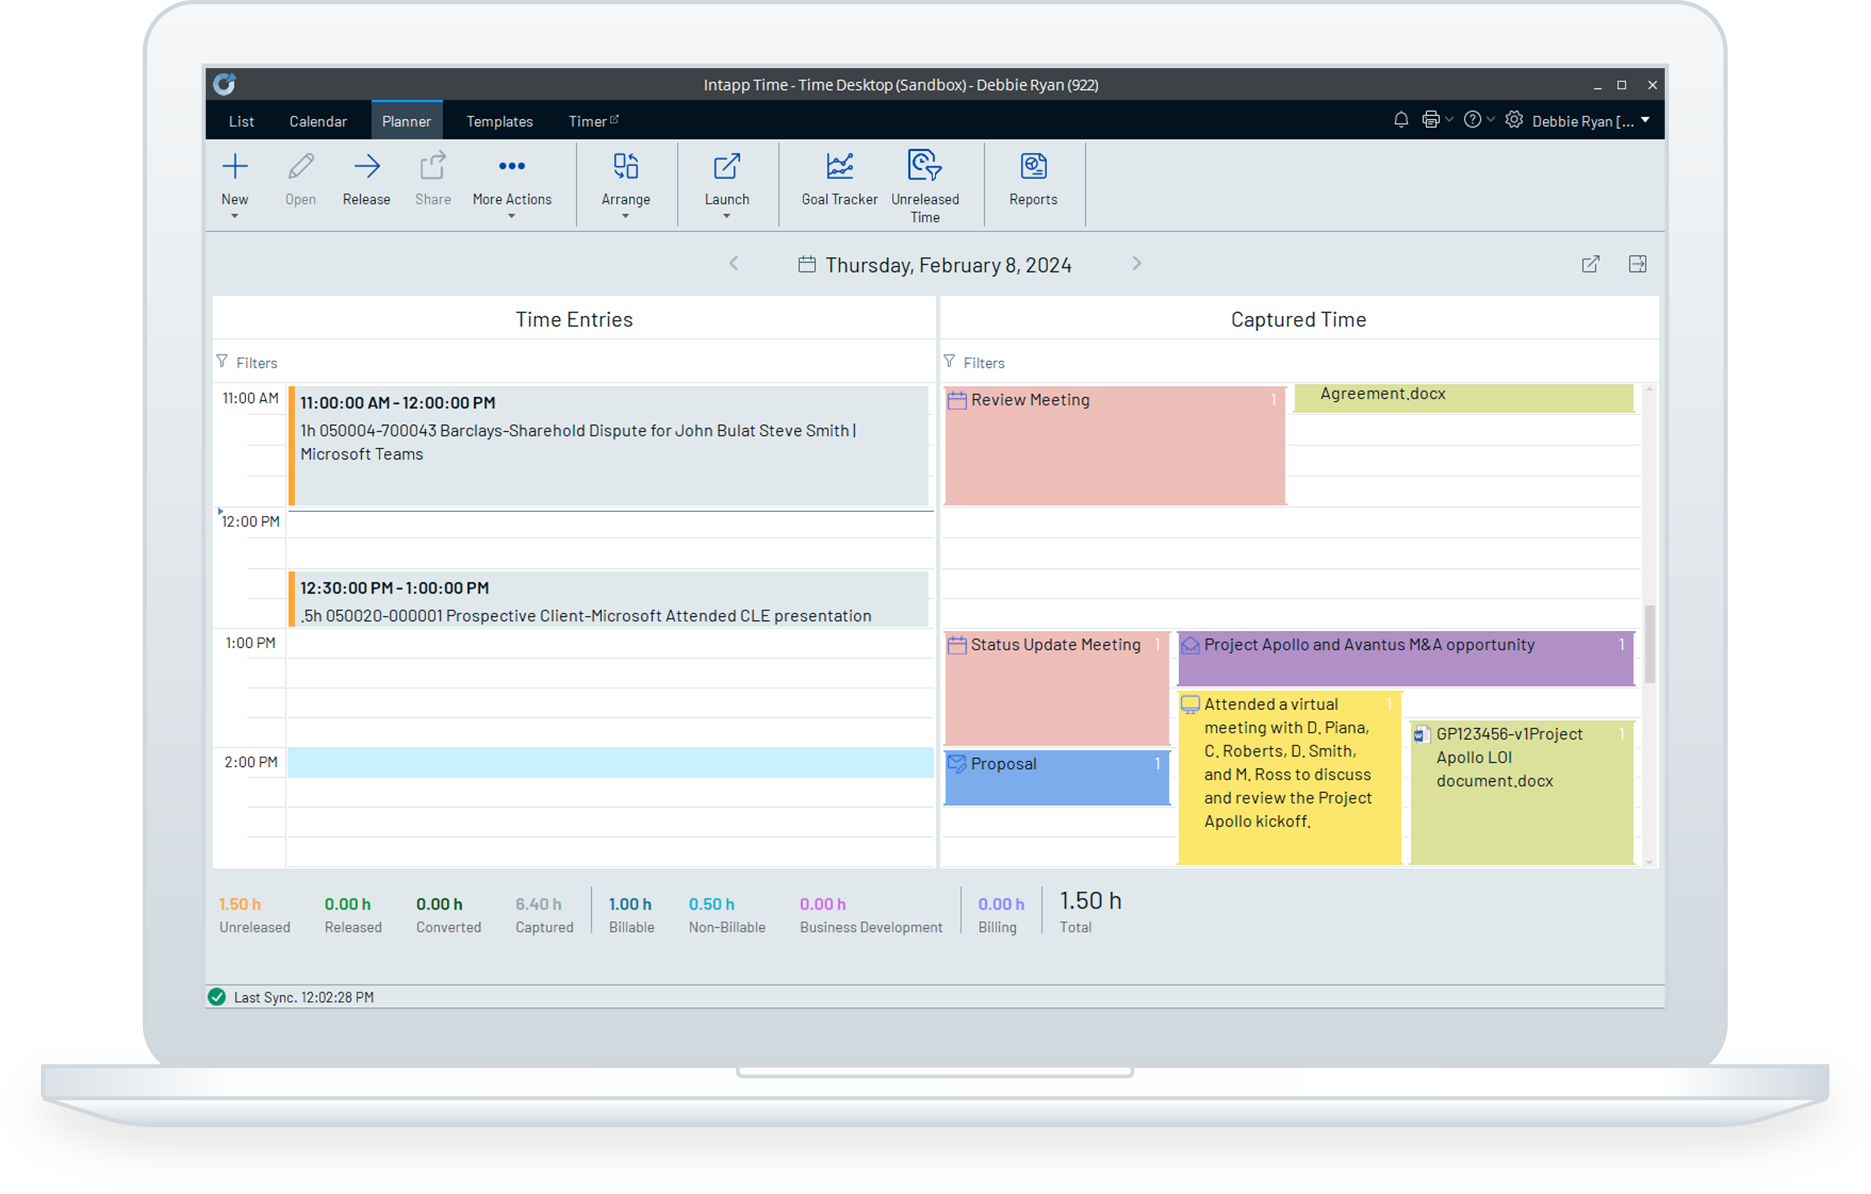The height and width of the screenshot is (1194, 1871).
Task: Navigate to next day with right arrow
Action: tap(1137, 263)
